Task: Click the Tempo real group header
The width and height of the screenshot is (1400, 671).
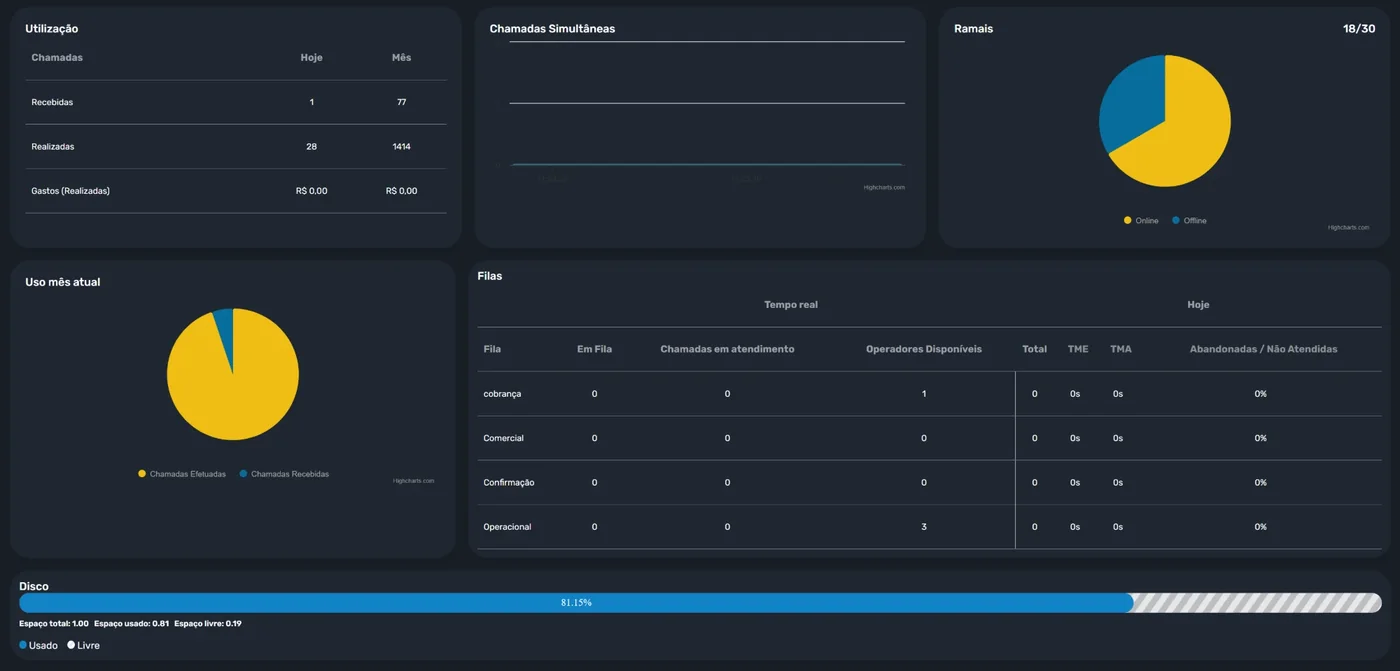Action: click(x=791, y=305)
